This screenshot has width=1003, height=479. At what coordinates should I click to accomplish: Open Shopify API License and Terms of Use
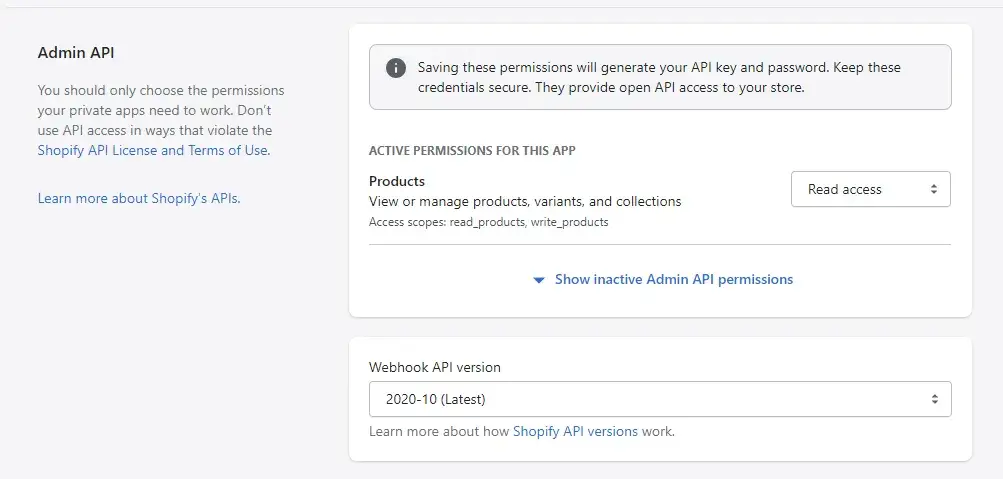click(153, 150)
